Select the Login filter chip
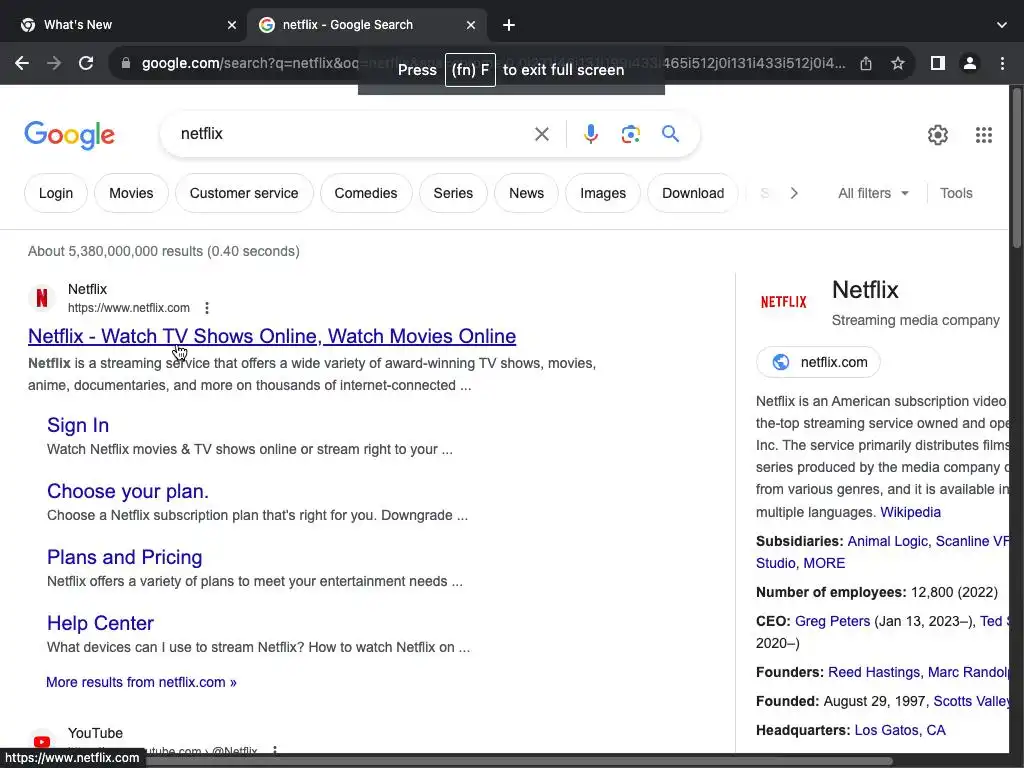Screen dimensions: 1024x768 pyautogui.click(x=56, y=193)
